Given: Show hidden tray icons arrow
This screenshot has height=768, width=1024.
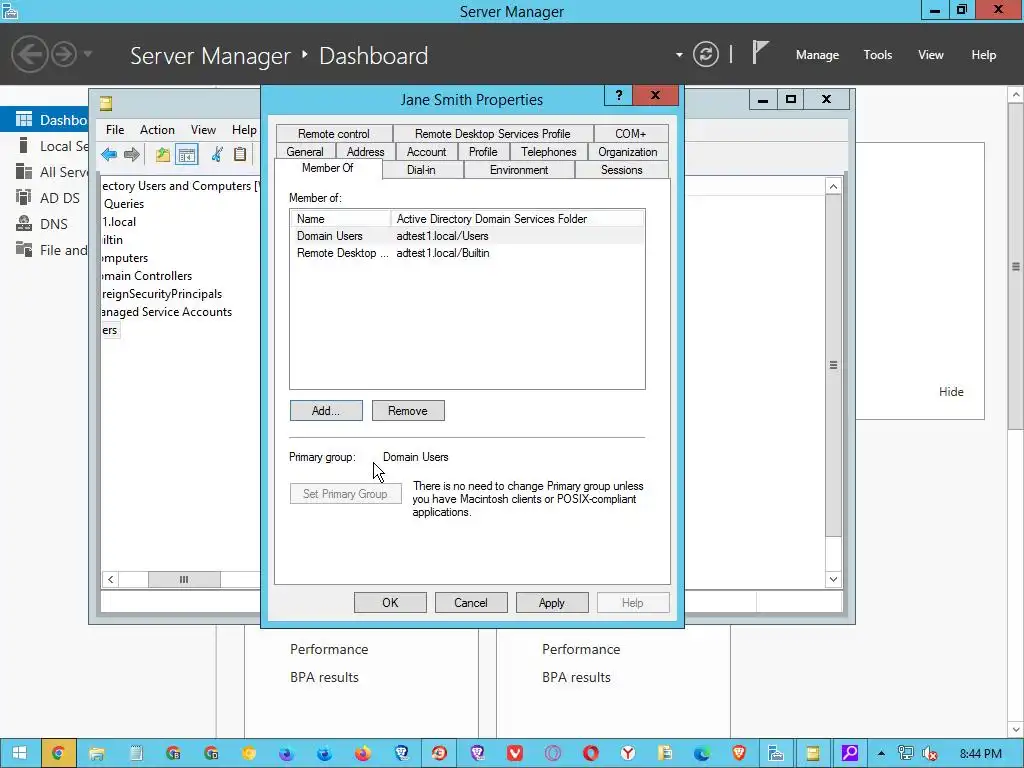Looking at the screenshot, I should coord(881,754).
